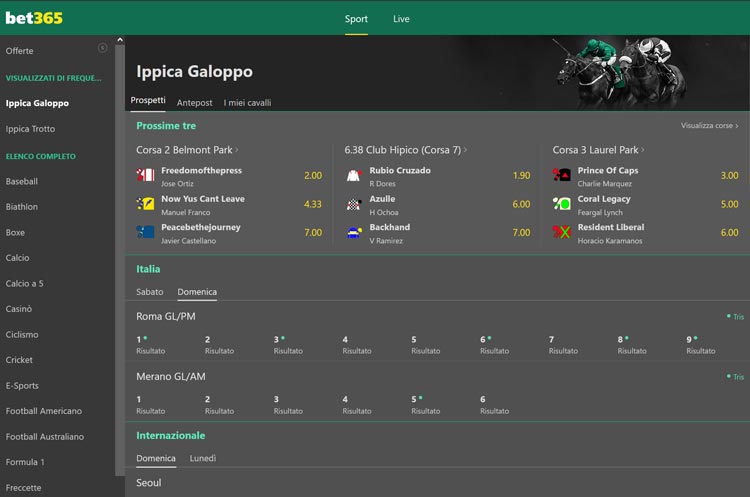
Task: Click Coral Legacy green silks icon
Action: pos(561,204)
